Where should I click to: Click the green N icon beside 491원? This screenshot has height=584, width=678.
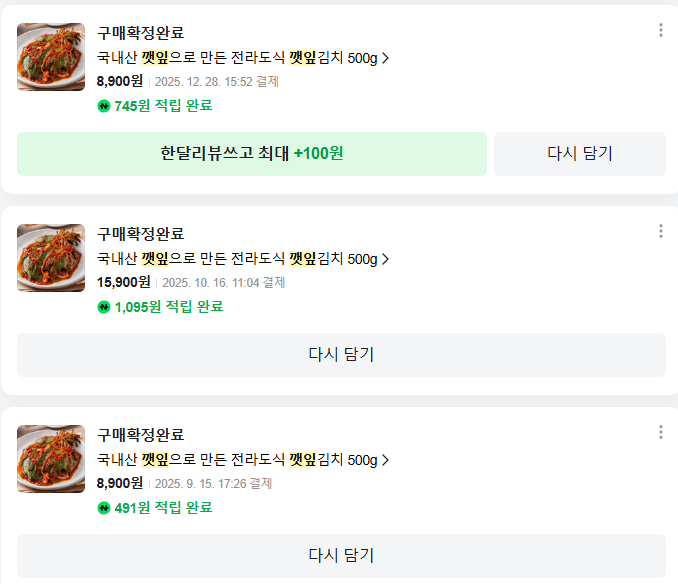pyautogui.click(x=103, y=508)
